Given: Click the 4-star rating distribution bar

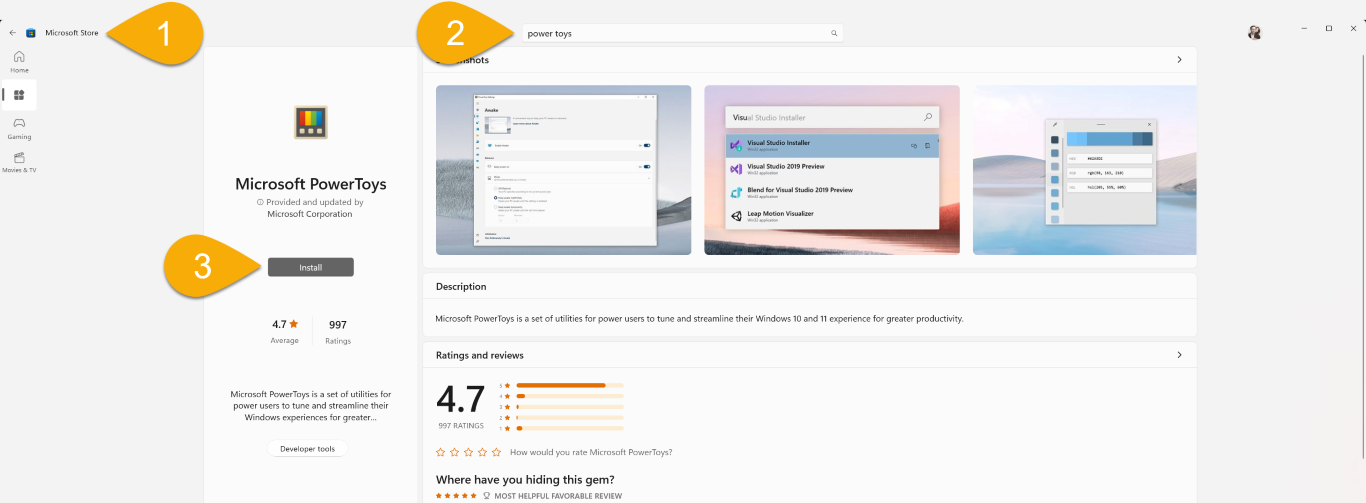Looking at the screenshot, I should point(570,396).
